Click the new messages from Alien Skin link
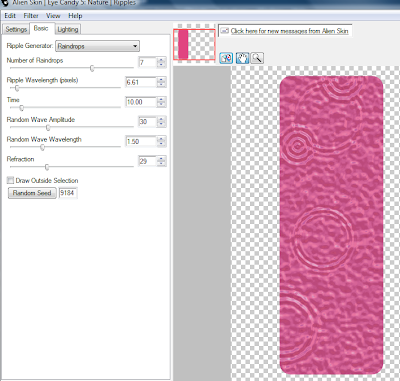 [289, 31]
